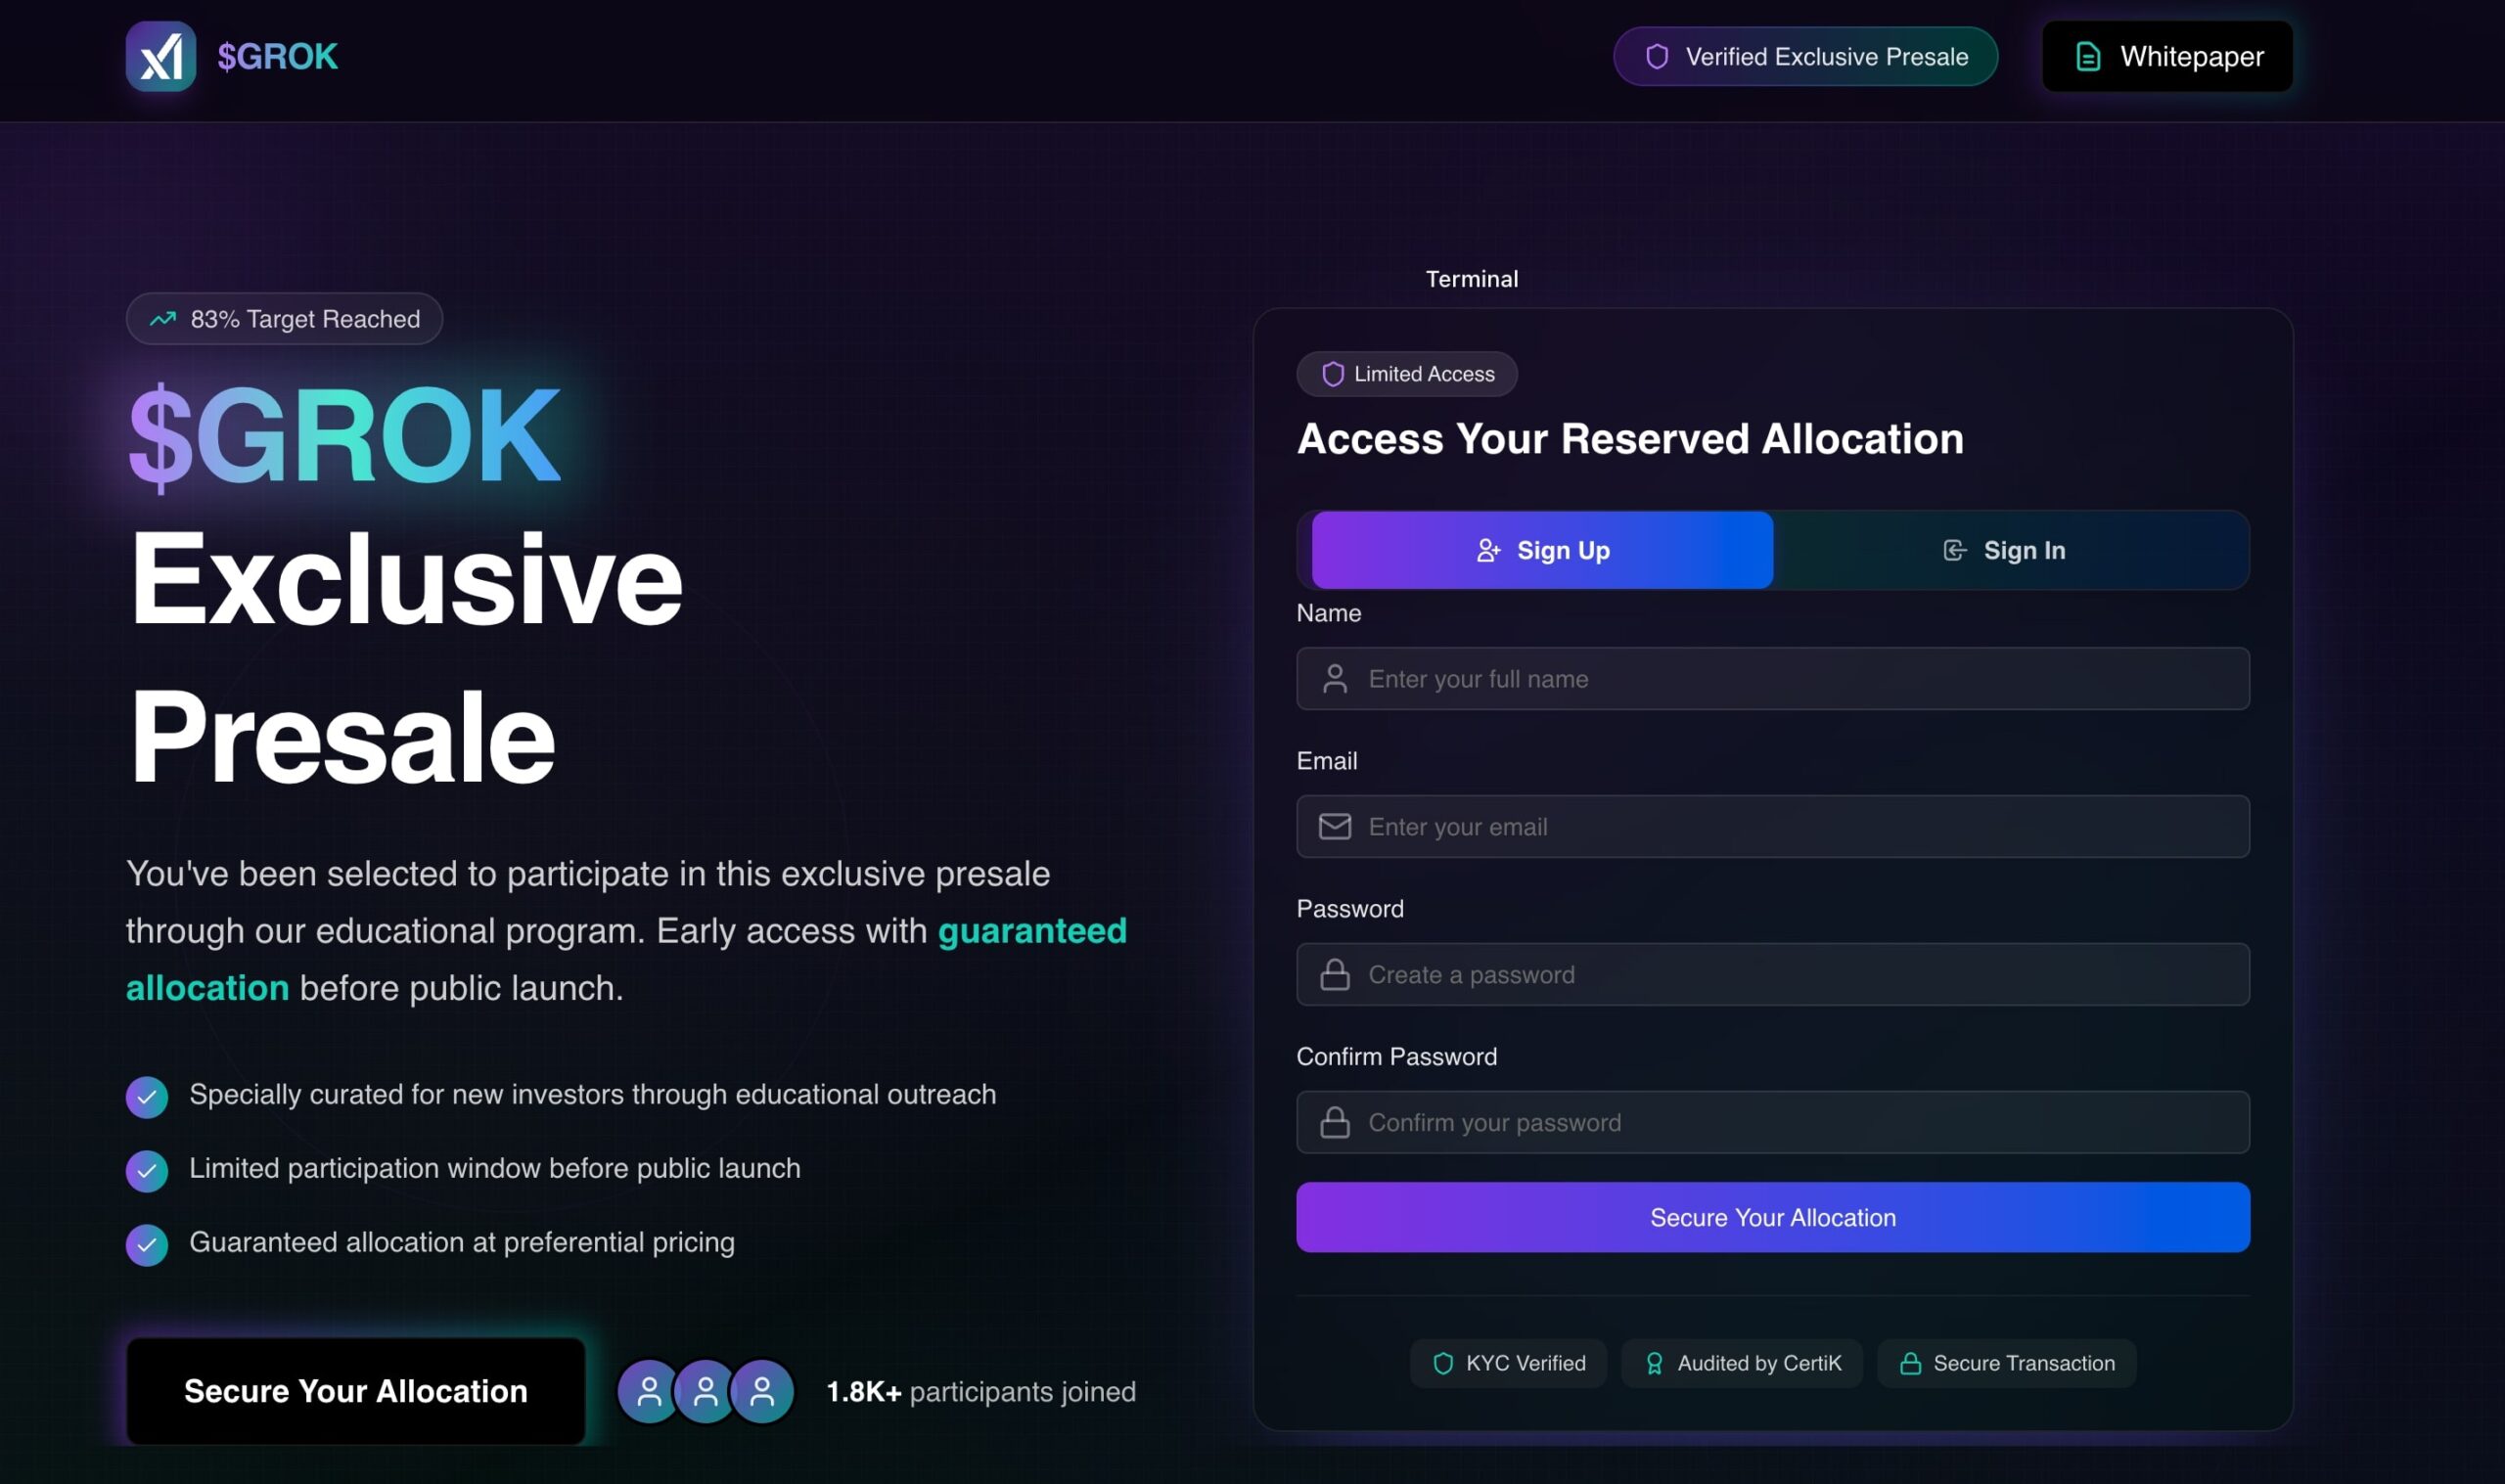Select the Sign Up tab

(x=1542, y=550)
